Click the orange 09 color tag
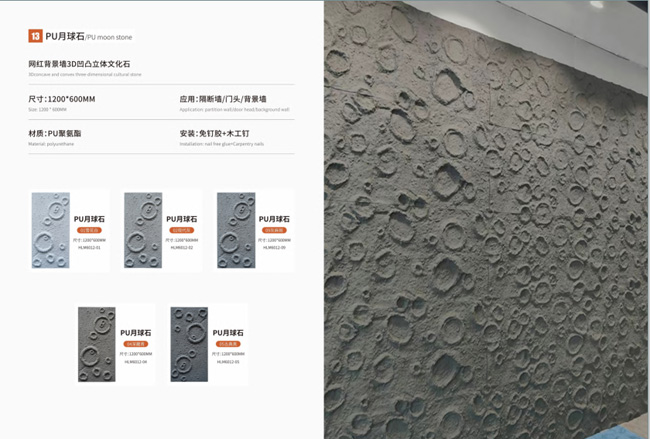 [x=274, y=230]
